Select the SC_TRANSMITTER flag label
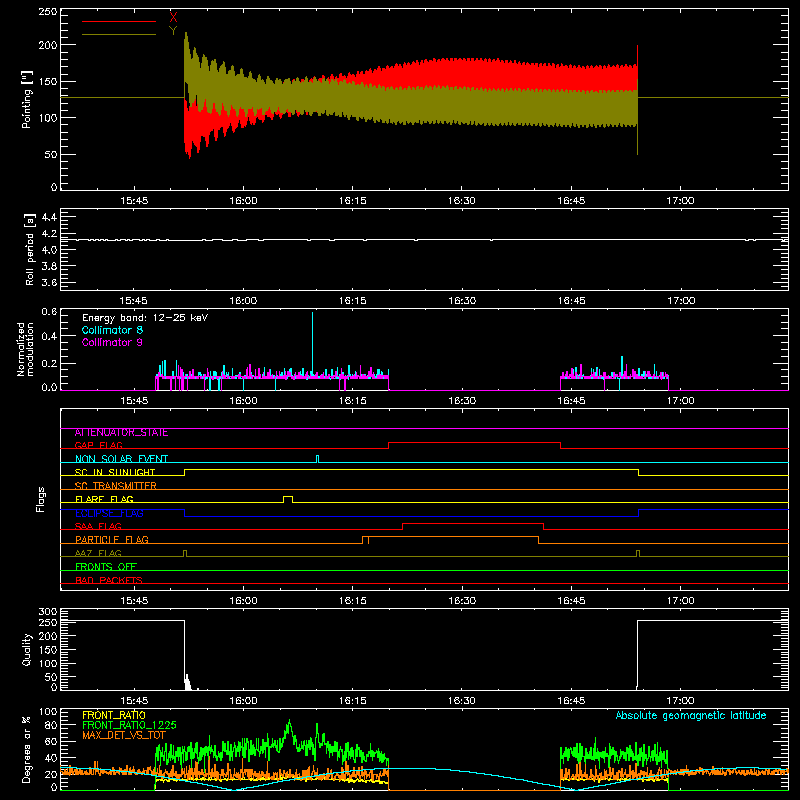800x800 pixels. click(115, 486)
